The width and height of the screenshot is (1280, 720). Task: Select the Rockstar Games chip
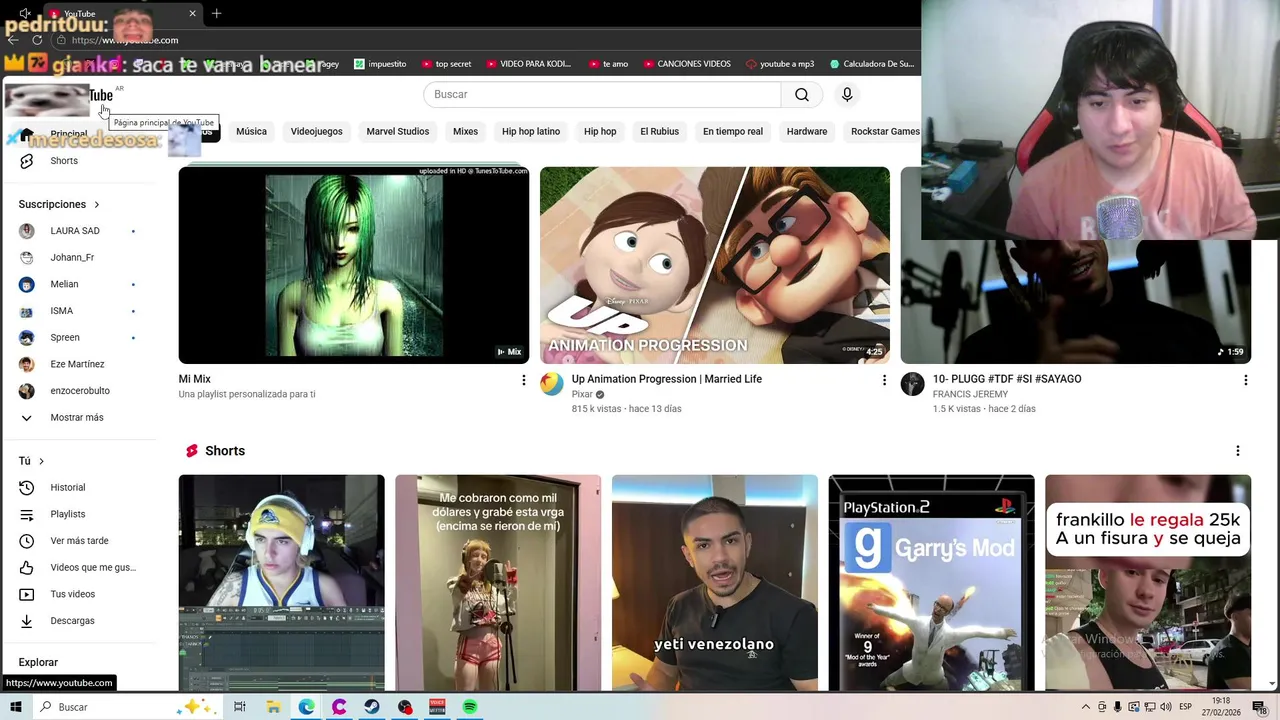pos(884,131)
